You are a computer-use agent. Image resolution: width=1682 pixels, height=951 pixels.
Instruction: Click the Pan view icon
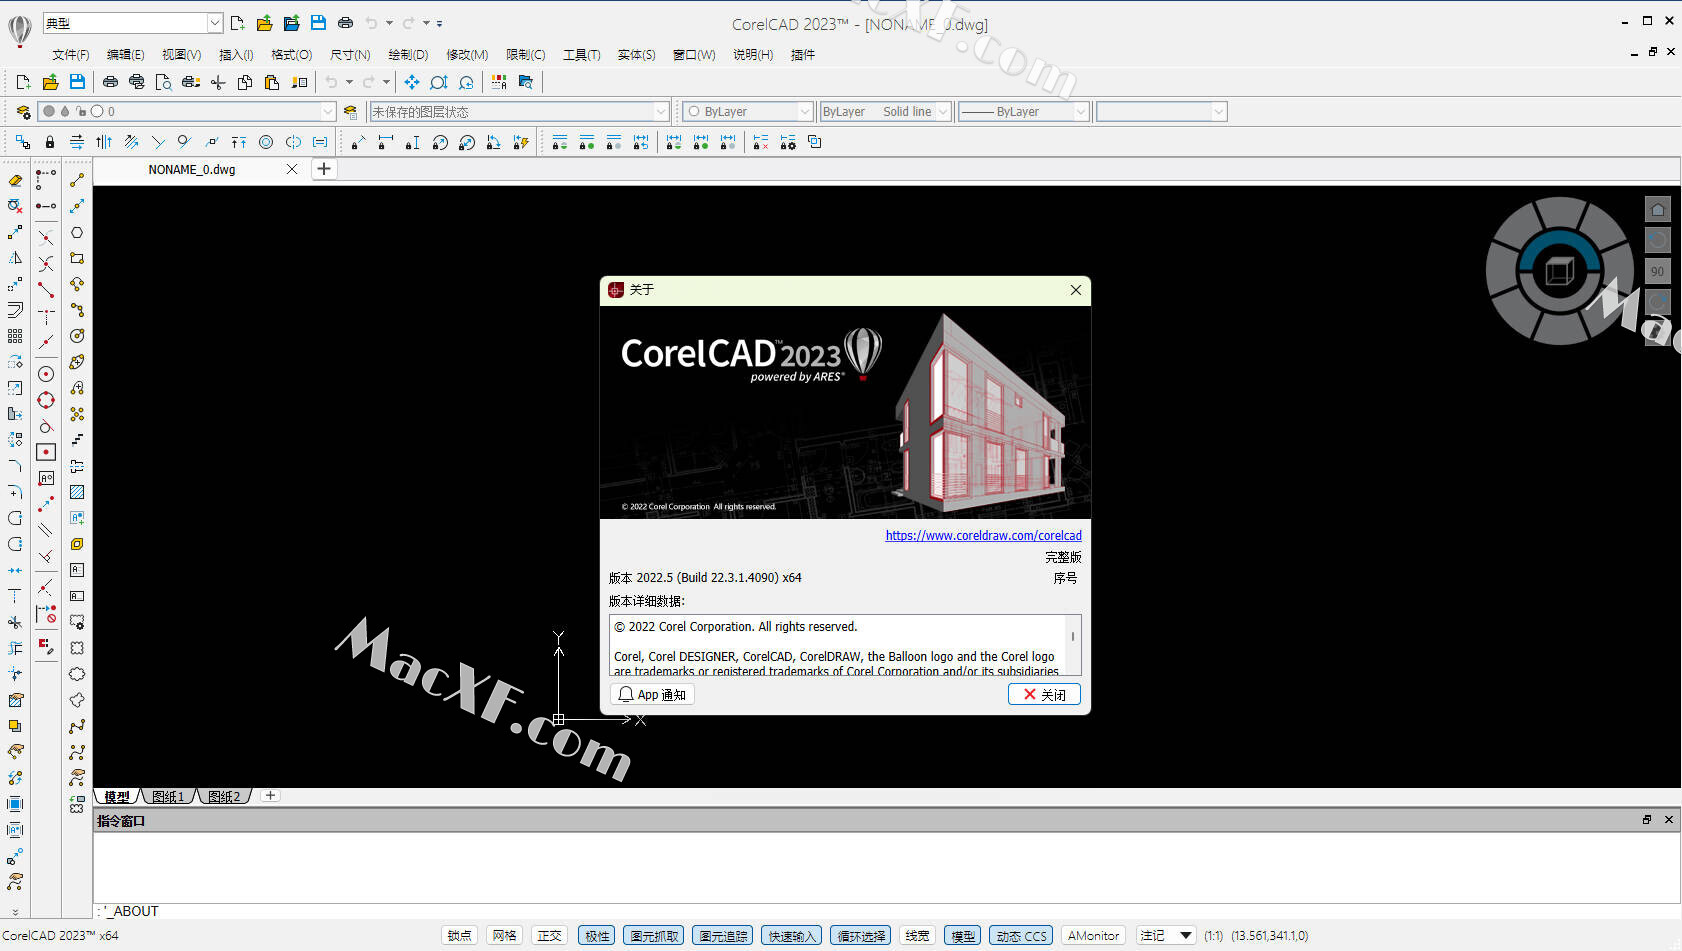pos(411,82)
